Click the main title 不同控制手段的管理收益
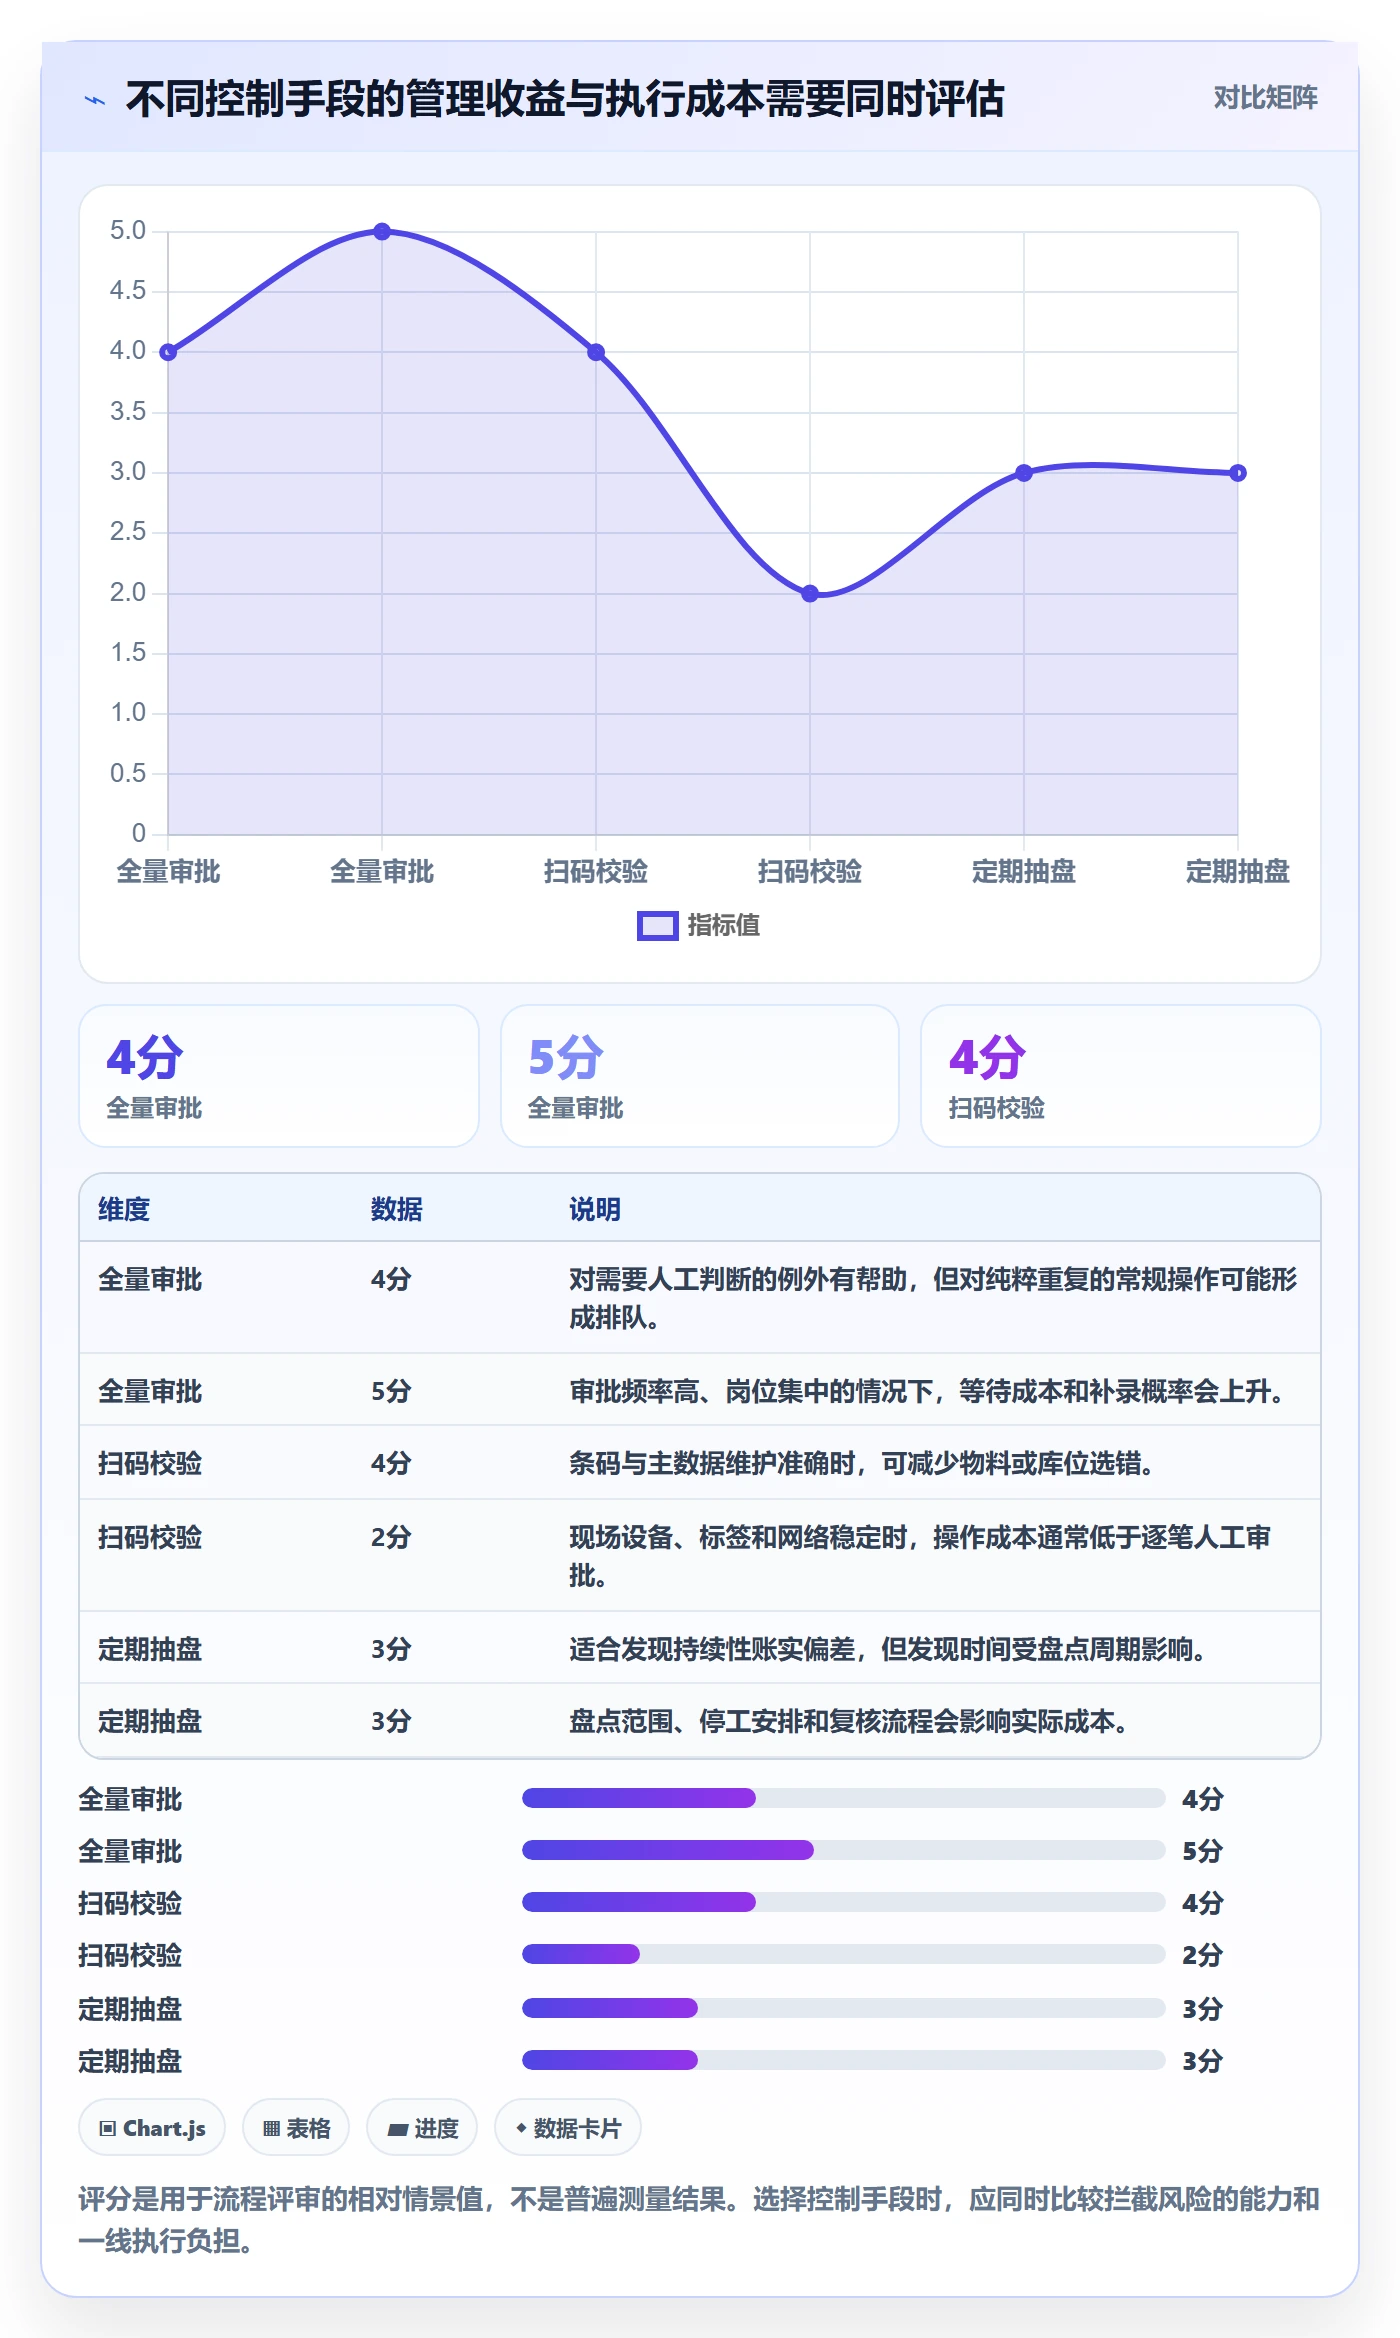1400x2338 pixels. pyautogui.click(x=565, y=99)
